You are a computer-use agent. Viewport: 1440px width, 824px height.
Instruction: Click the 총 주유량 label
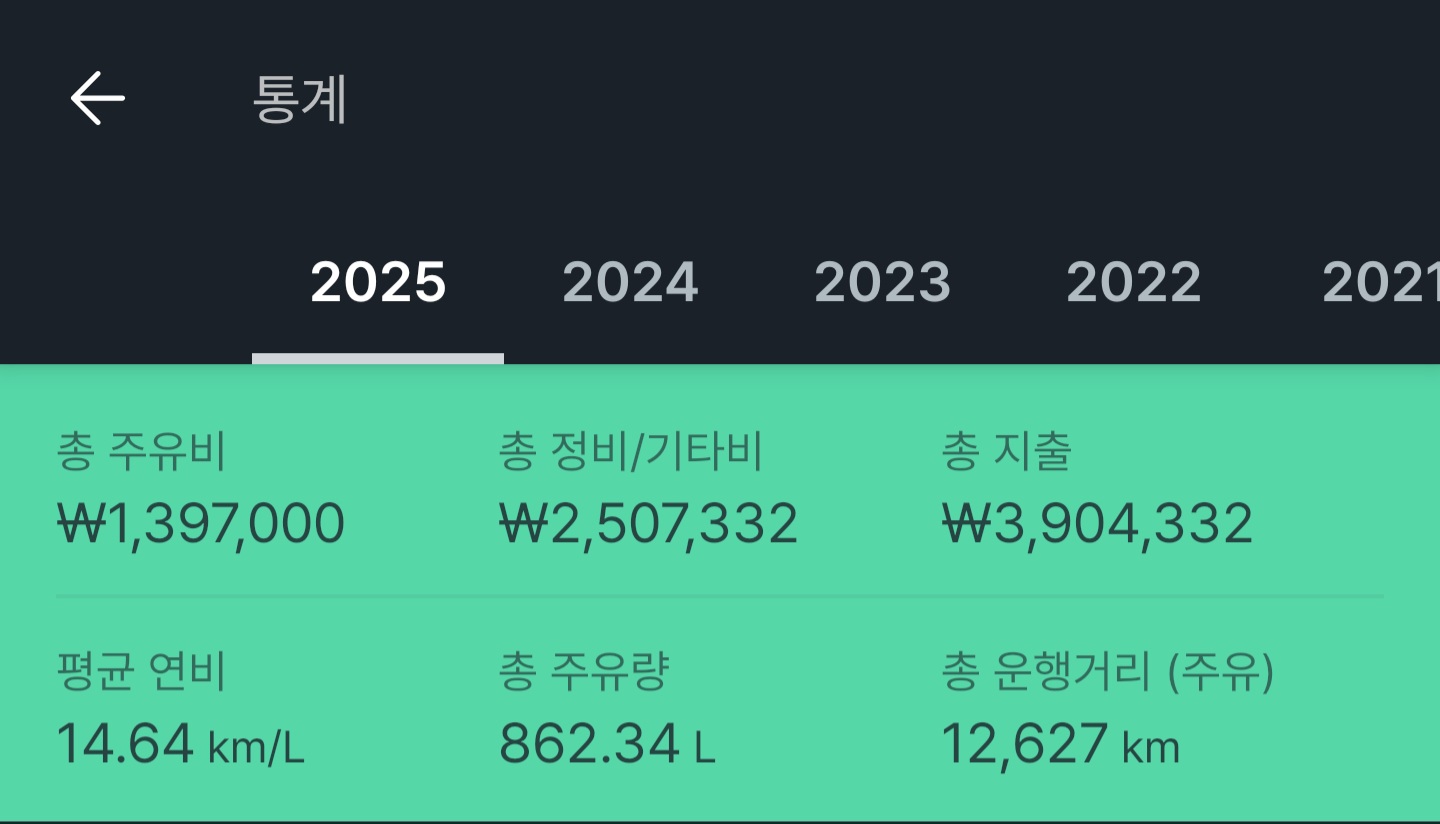pyautogui.click(x=584, y=672)
